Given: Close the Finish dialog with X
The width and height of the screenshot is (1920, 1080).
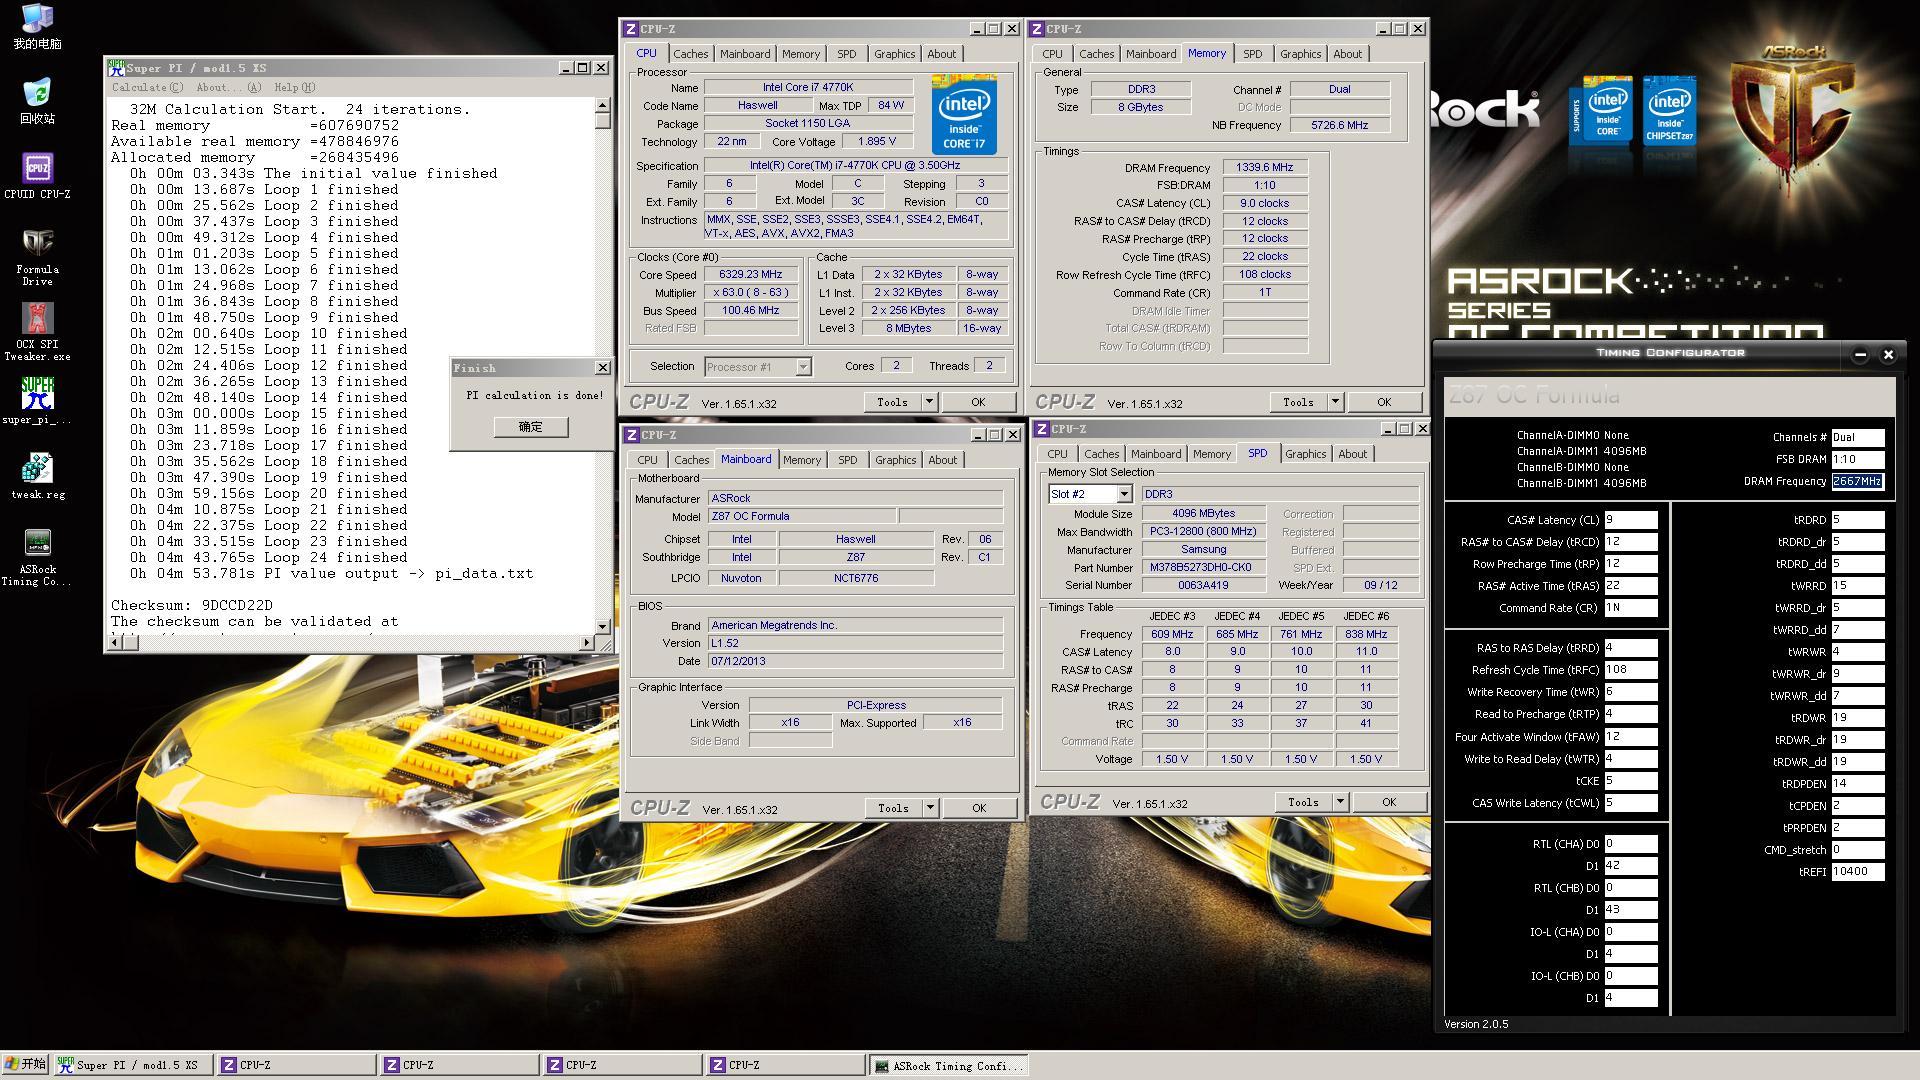Looking at the screenshot, I should (x=602, y=368).
